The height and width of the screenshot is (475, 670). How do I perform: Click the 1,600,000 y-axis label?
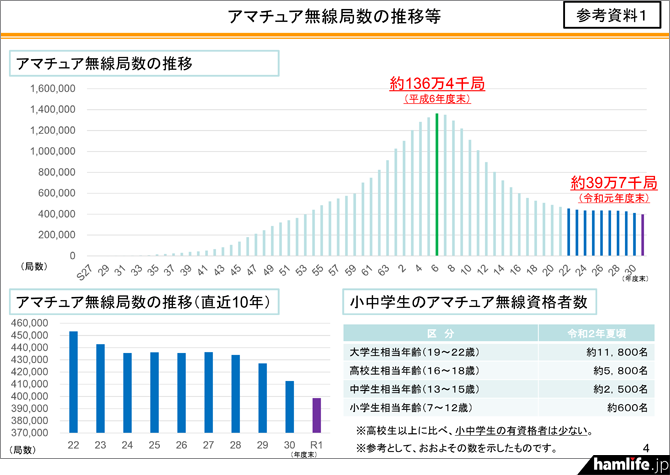[x=55, y=88]
